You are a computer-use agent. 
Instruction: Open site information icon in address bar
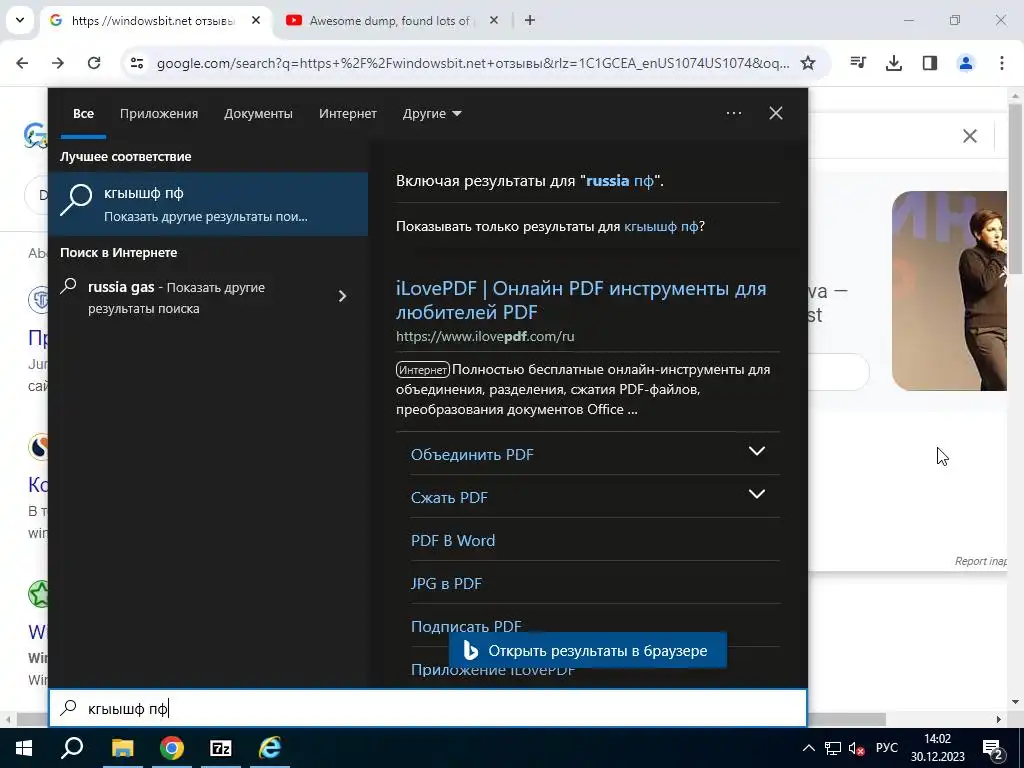click(x=137, y=63)
